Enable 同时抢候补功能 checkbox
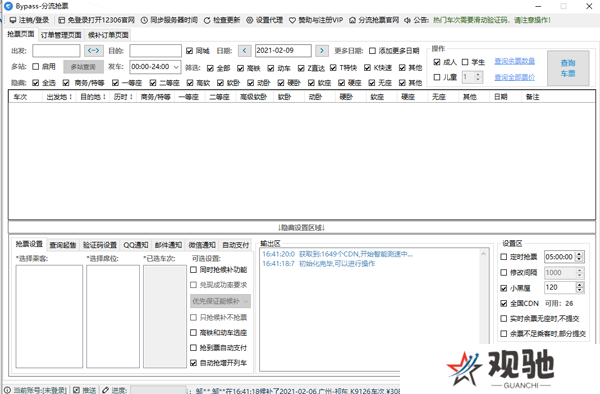 point(194,270)
